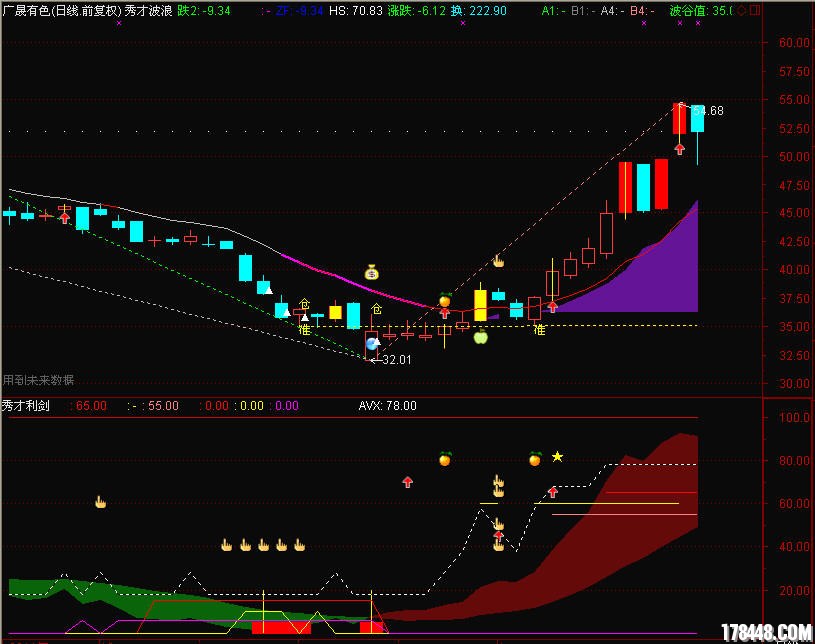
Task: Click the lone hand icon near 60.00 level, lower-left
Action: coord(100,502)
